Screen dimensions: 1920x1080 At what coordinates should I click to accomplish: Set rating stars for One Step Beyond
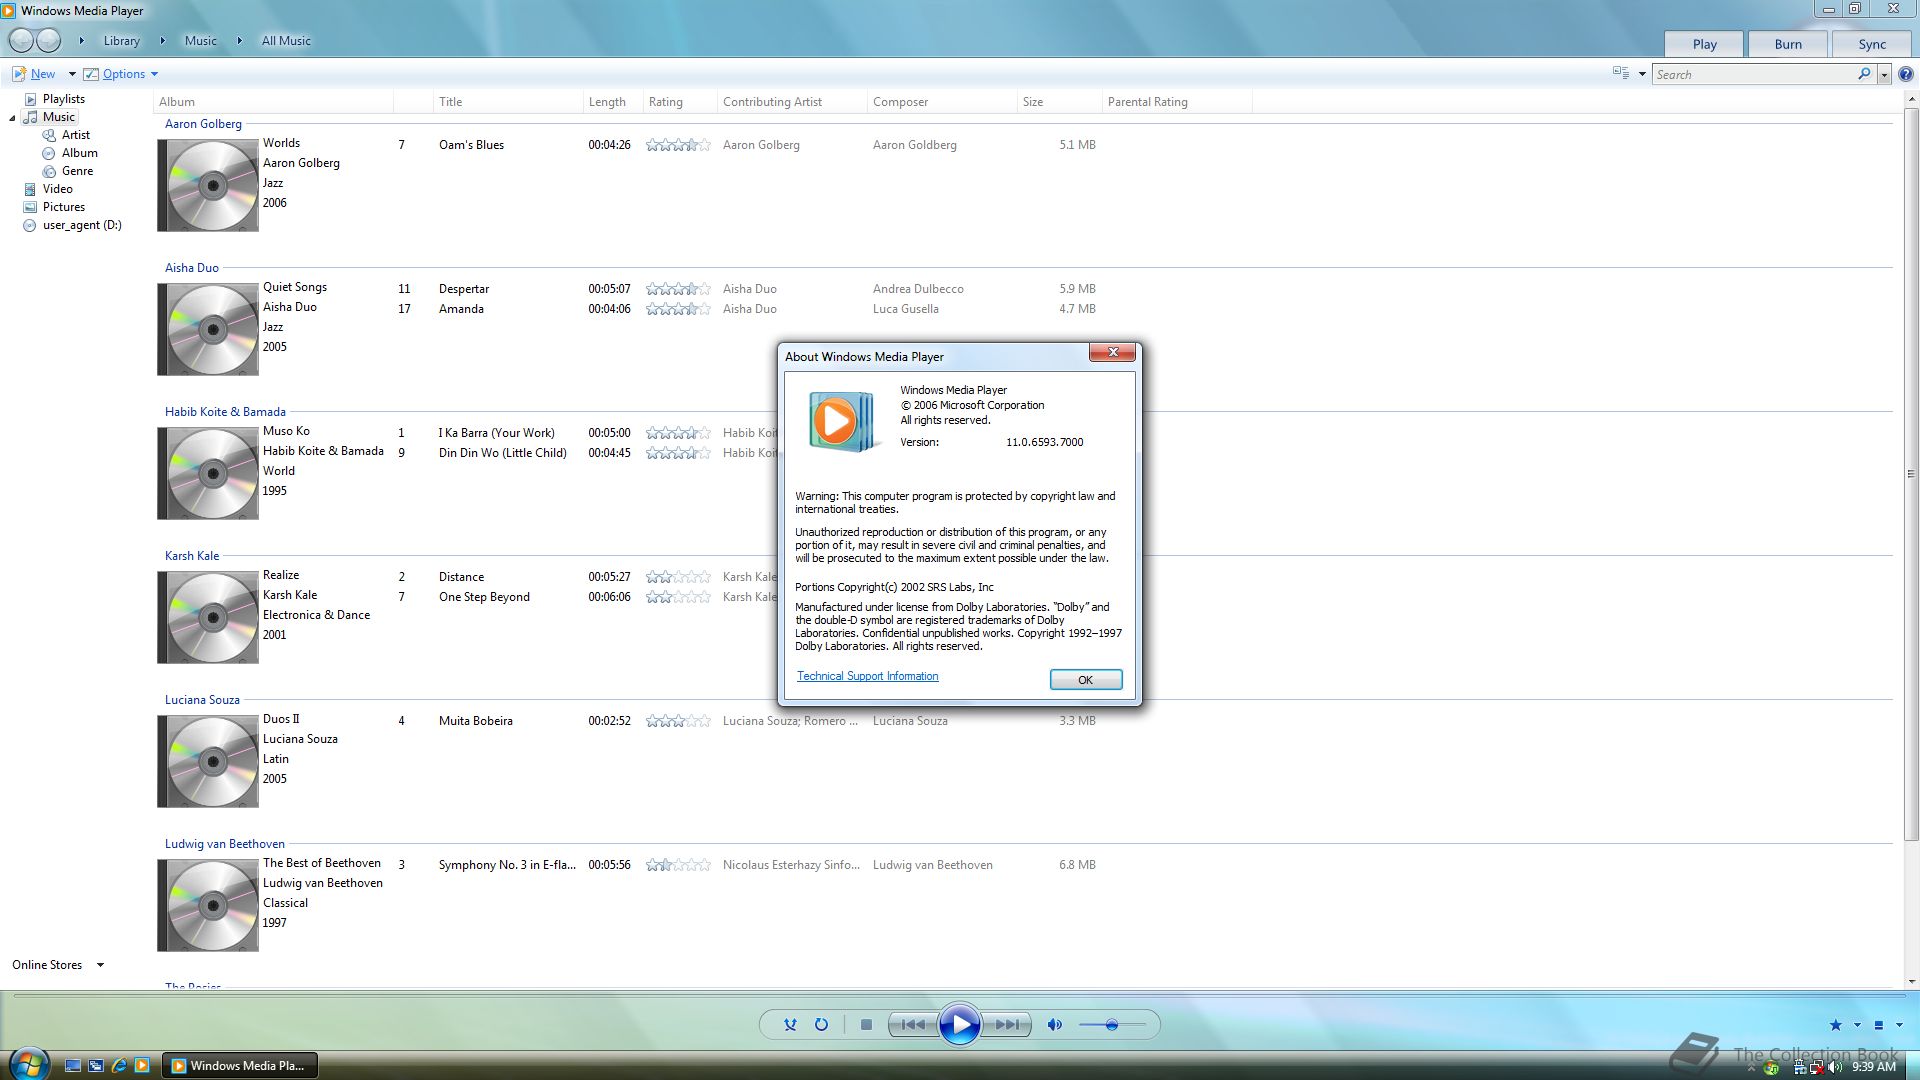click(x=678, y=597)
